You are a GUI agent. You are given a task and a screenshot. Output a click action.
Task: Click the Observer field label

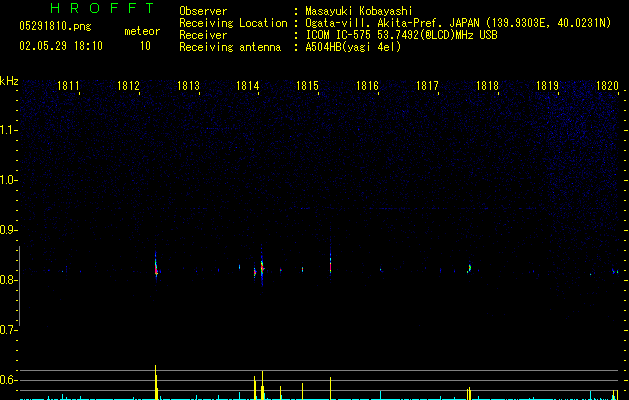point(203,11)
